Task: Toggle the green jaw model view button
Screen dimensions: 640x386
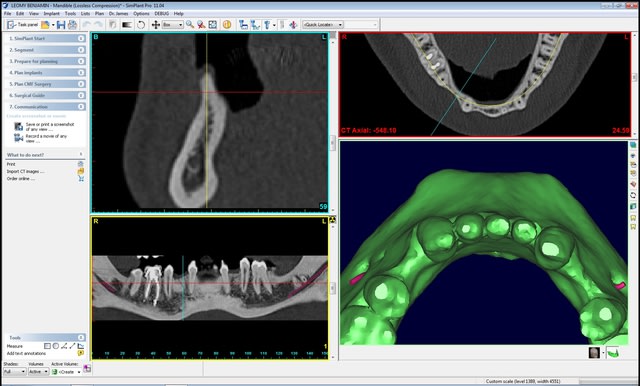Action: click(x=613, y=353)
